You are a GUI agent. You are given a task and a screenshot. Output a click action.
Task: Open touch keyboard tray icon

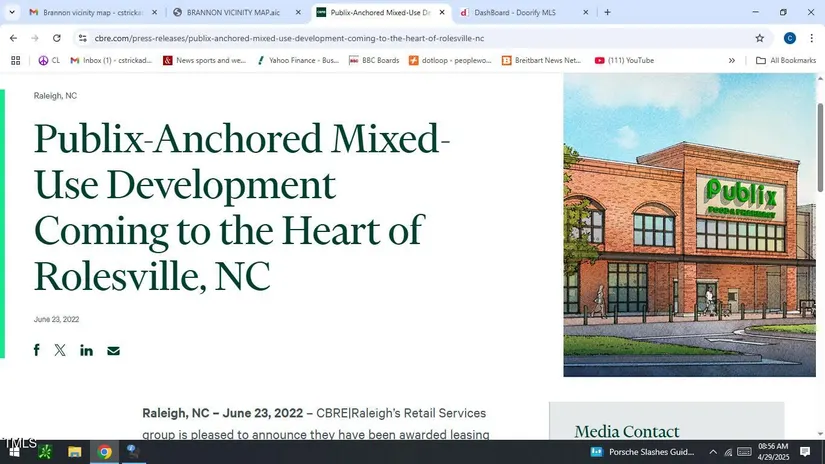pos(744,452)
